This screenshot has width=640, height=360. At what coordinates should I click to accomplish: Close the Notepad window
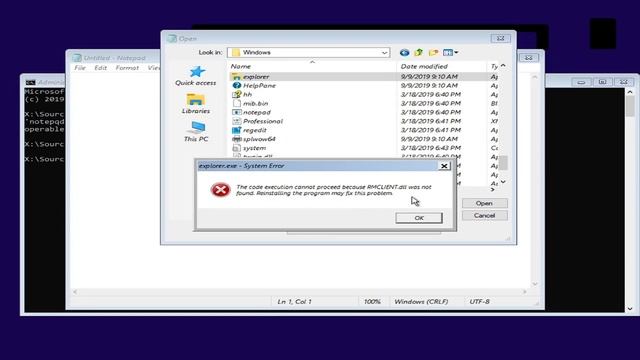[x=529, y=58]
